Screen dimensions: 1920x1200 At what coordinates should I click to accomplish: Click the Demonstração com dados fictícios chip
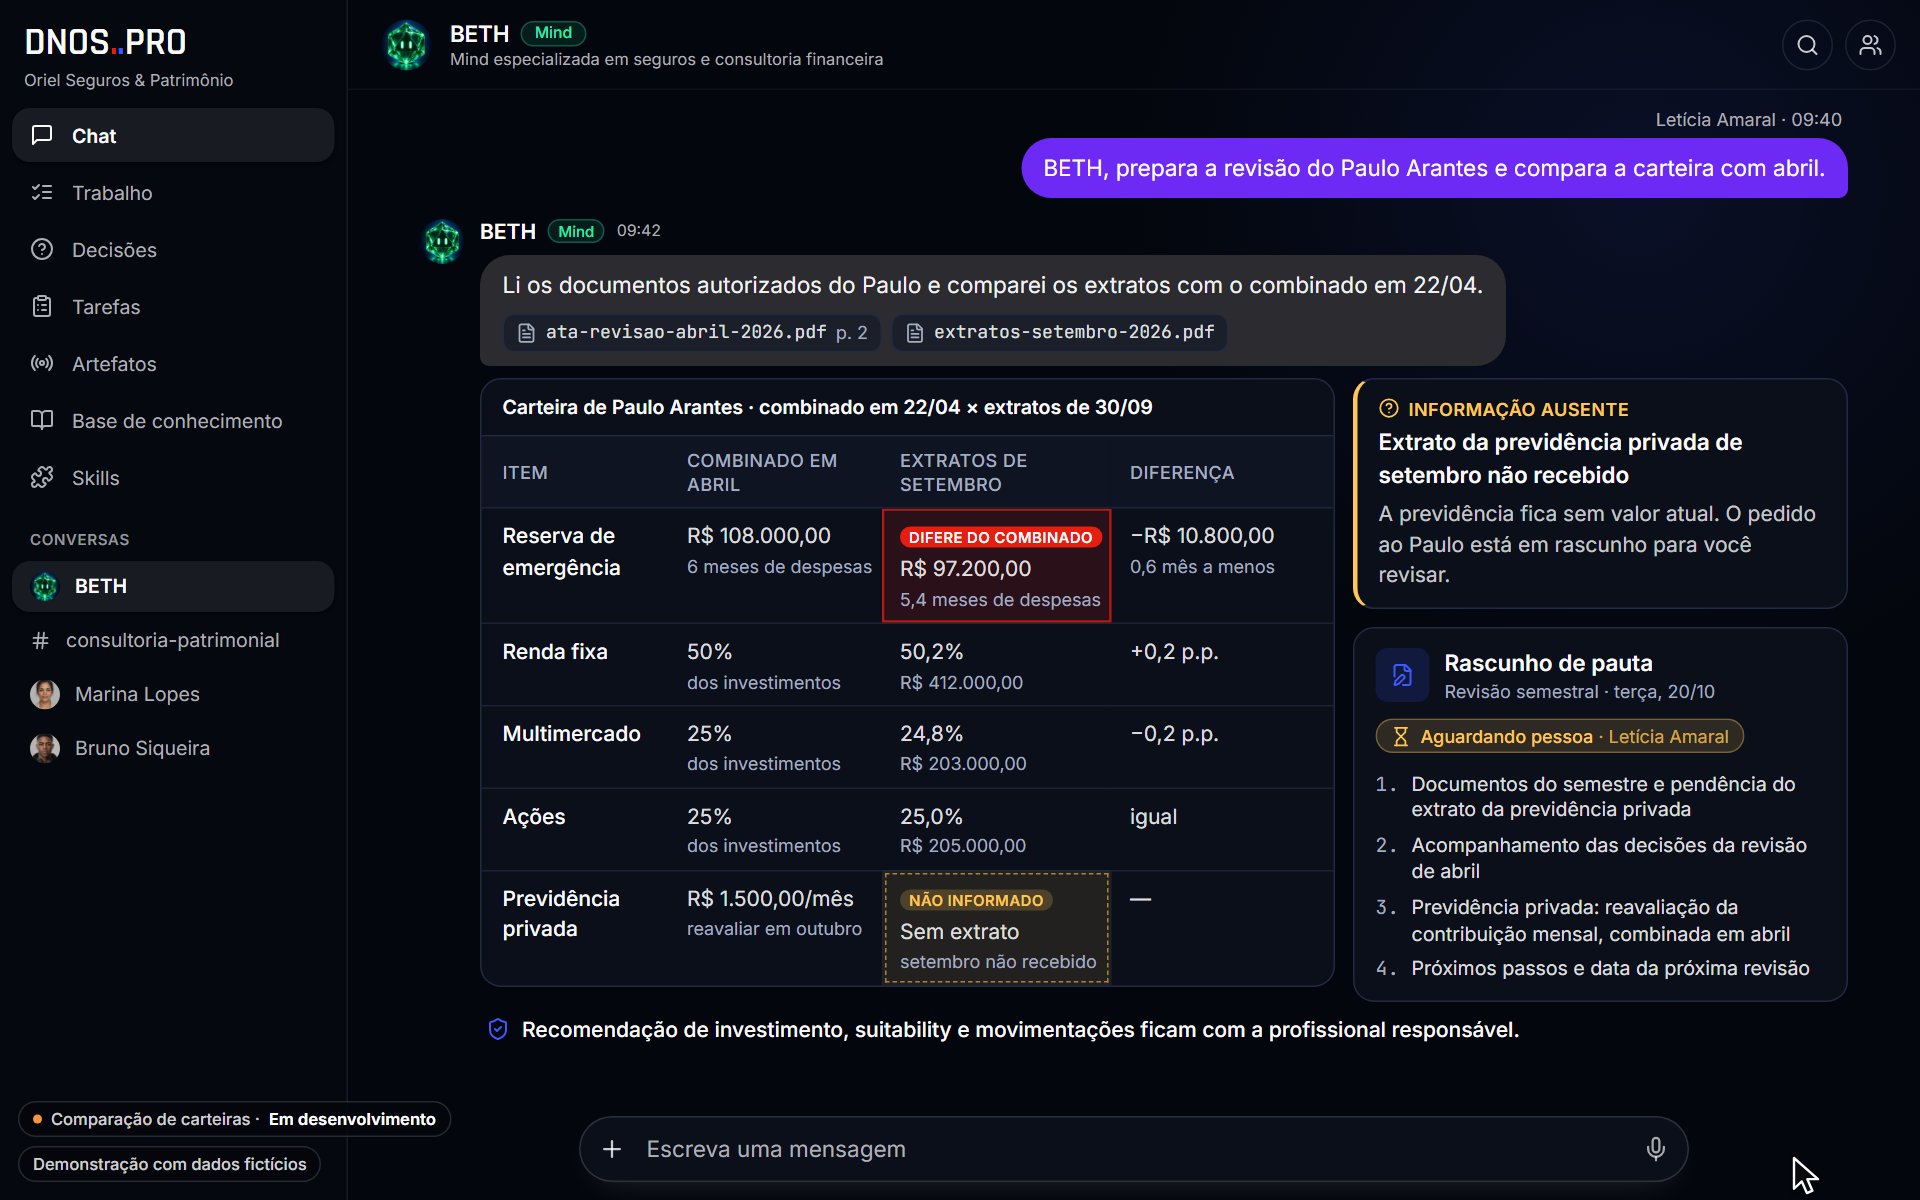tap(169, 1164)
